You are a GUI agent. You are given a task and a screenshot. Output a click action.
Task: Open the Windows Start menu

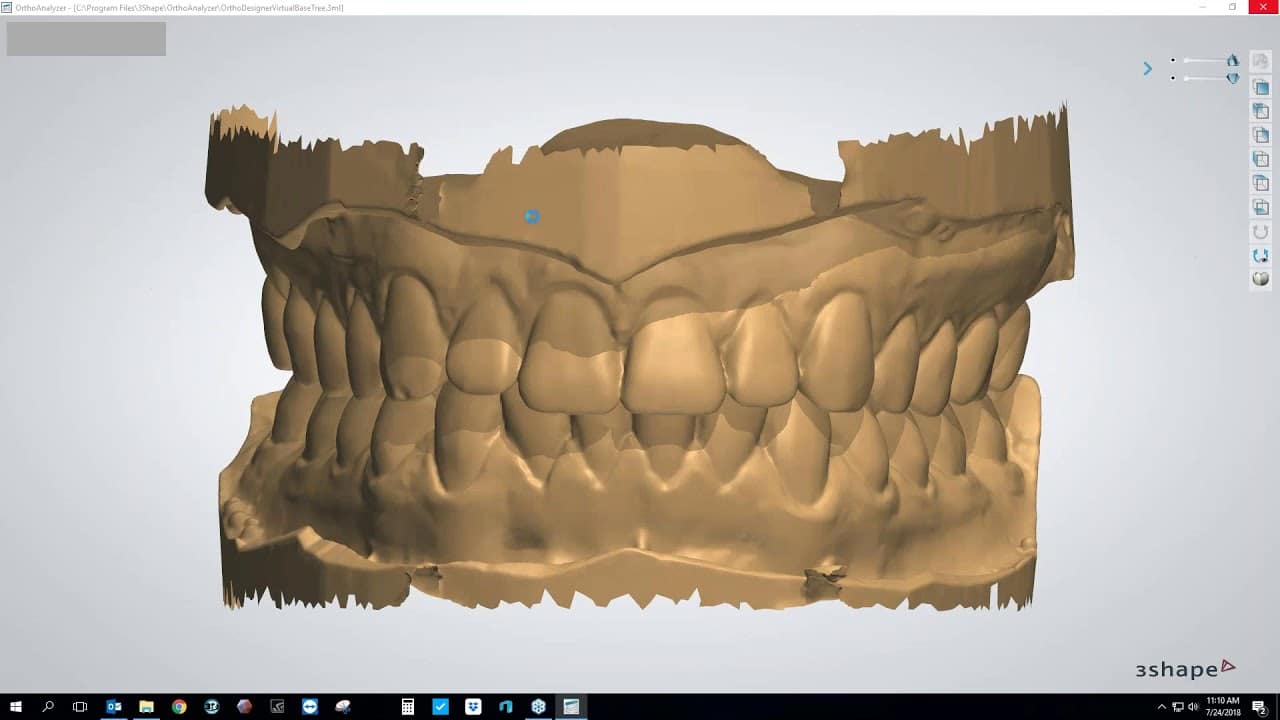coord(16,707)
